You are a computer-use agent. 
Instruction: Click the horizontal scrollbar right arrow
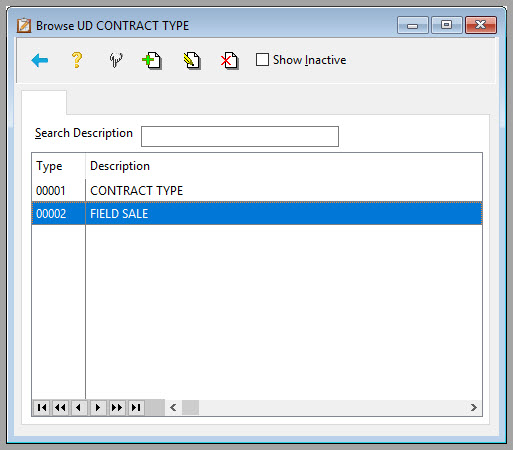pyautogui.click(x=474, y=408)
